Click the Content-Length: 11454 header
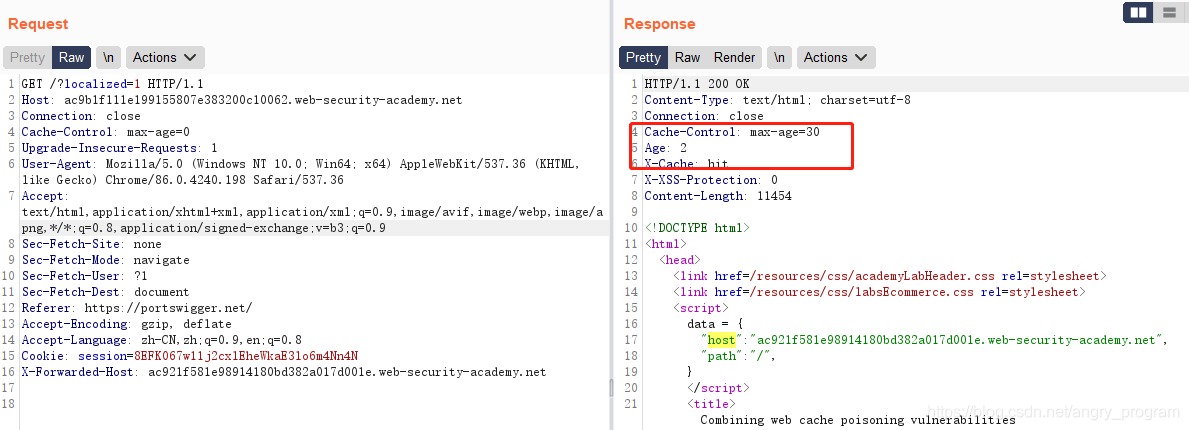 [718, 196]
